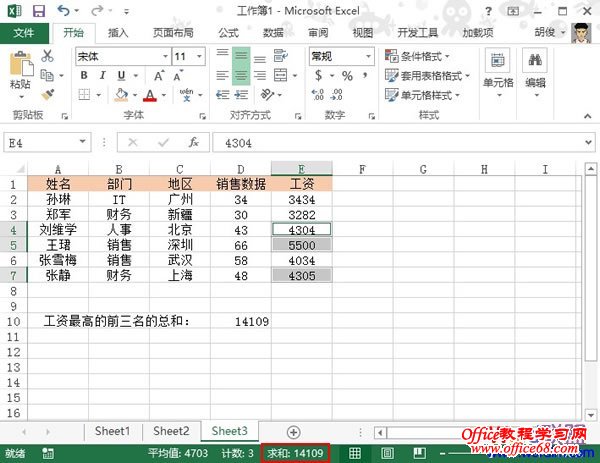600x463 pixels.
Task: Toggle center horizontal alignment
Action: 241,75
